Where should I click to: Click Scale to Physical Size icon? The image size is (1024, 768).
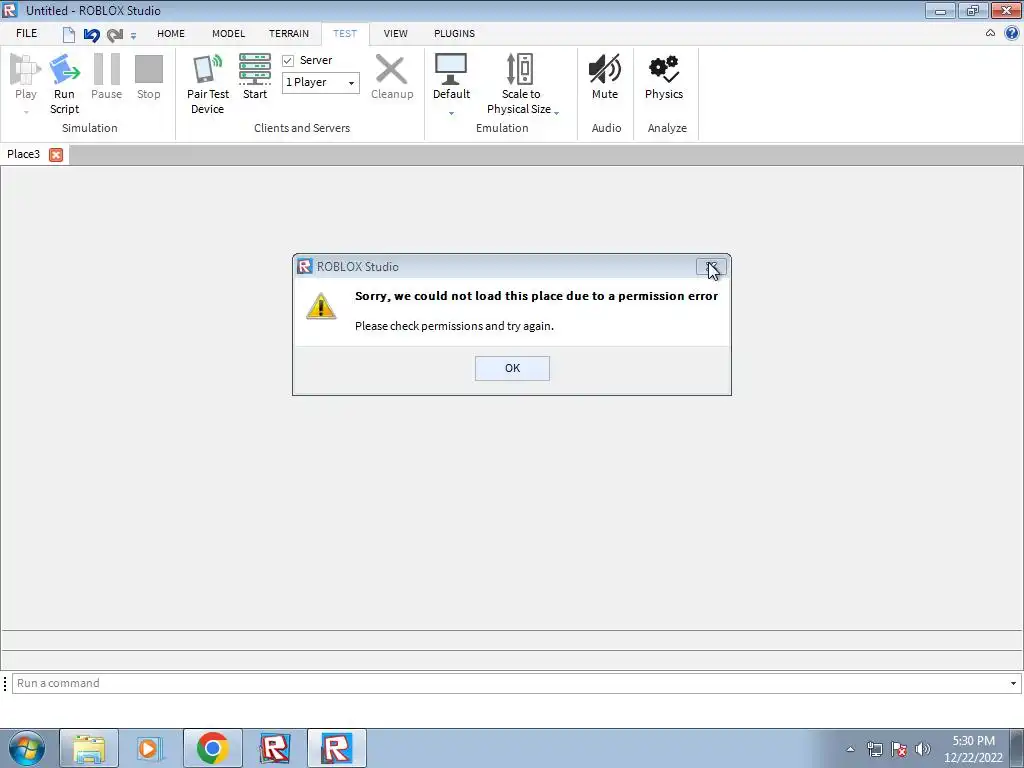click(520, 69)
